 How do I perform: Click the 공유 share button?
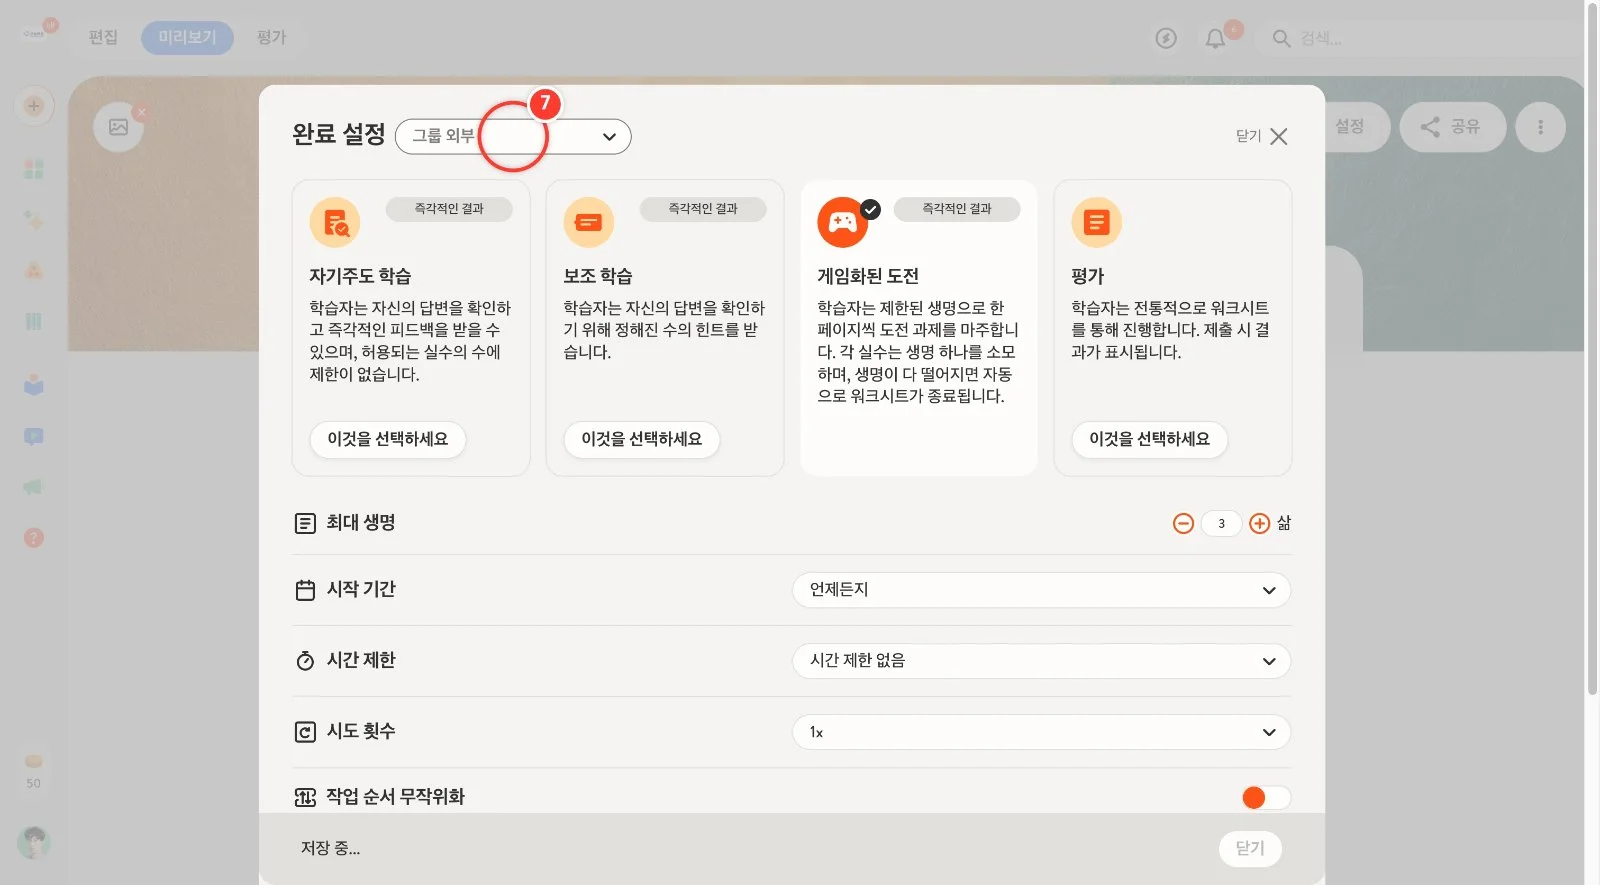[1452, 127]
